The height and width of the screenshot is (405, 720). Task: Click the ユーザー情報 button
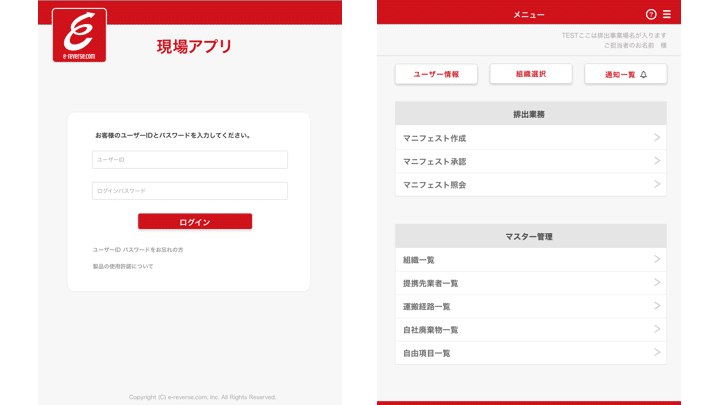[436, 74]
